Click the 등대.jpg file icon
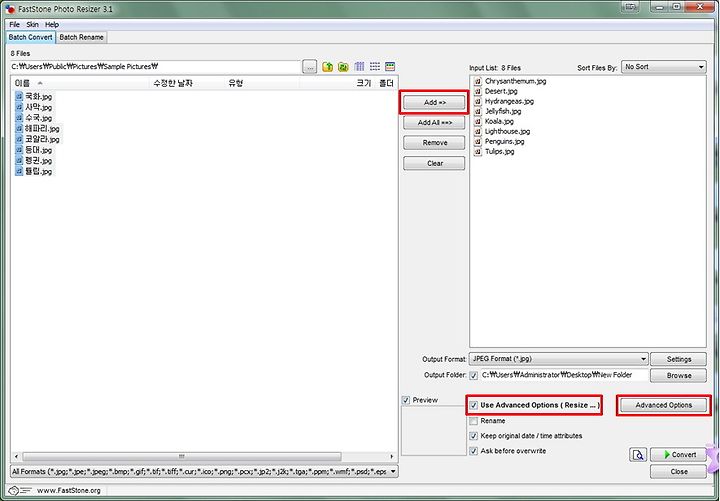The height and width of the screenshot is (501, 720). point(19,150)
